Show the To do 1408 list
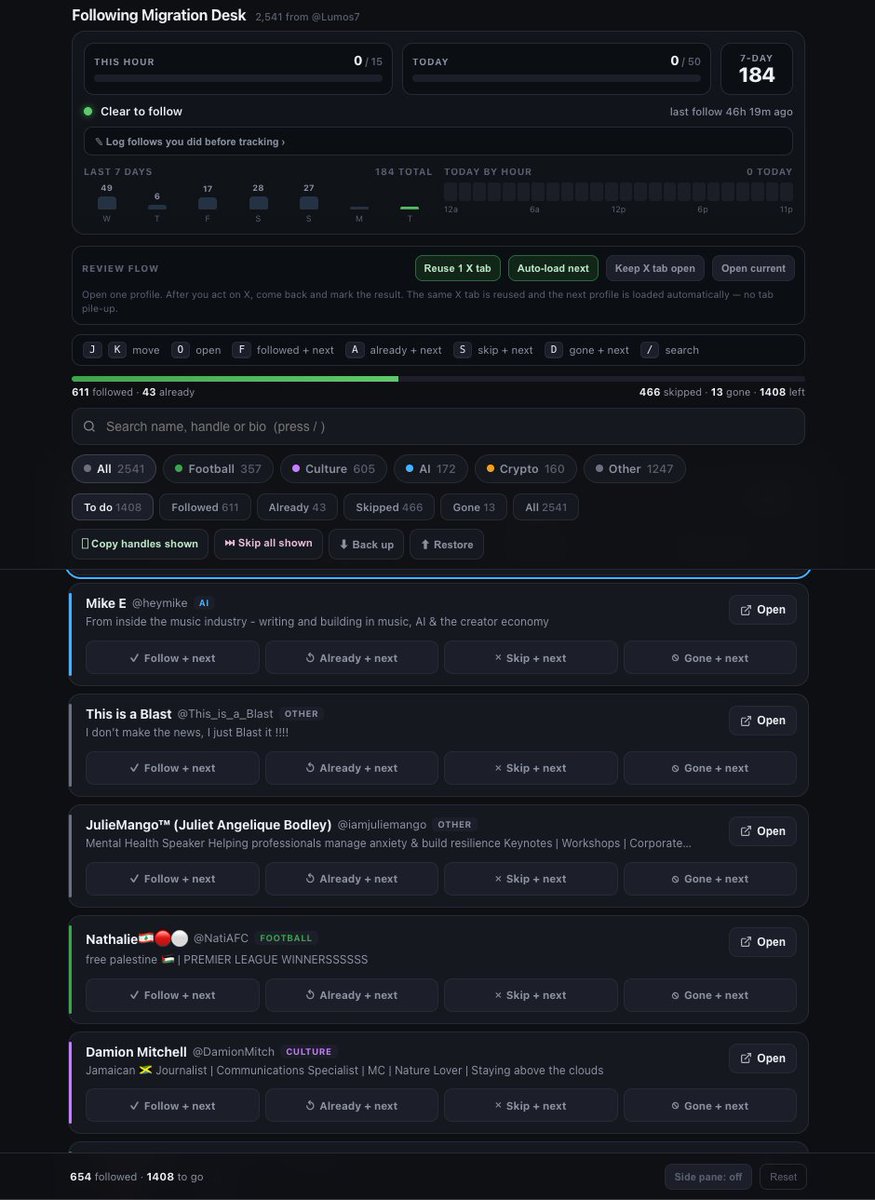Screen dimensions: 875x1200 coord(113,507)
